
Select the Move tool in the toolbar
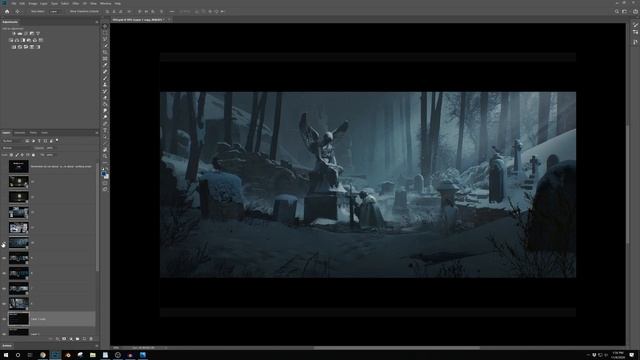105,27
